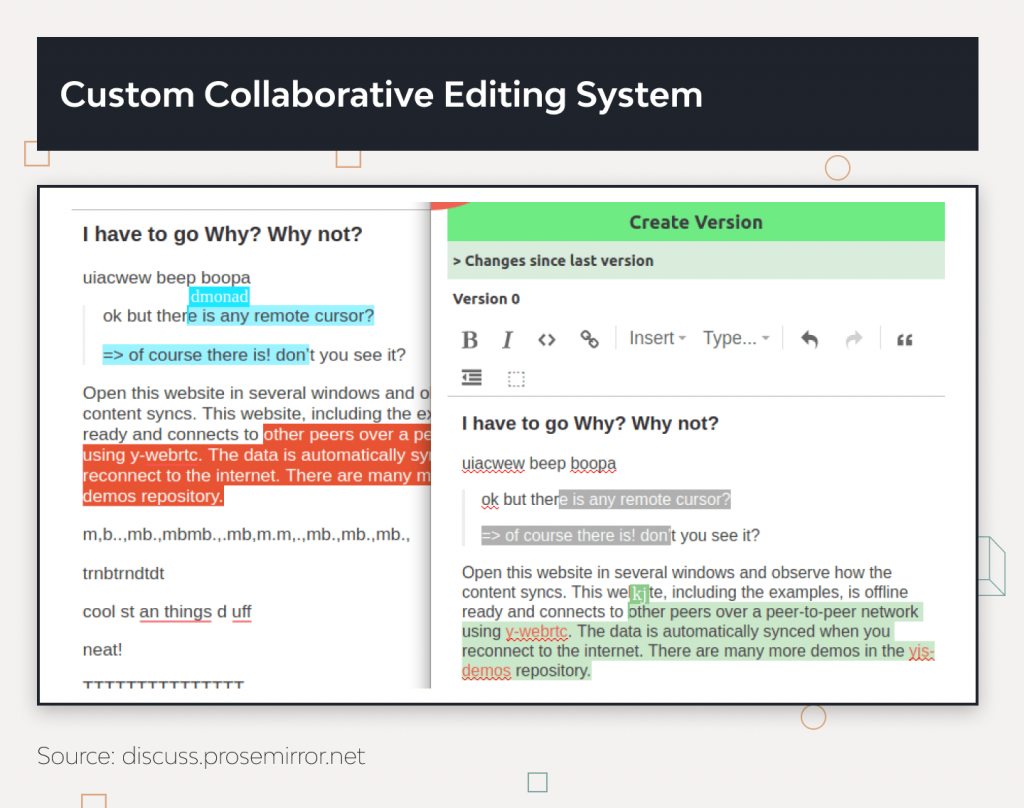Screen dimensions: 1024x808
Task: Select the highlighted dmonad cursor label
Action: tap(219, 297)
